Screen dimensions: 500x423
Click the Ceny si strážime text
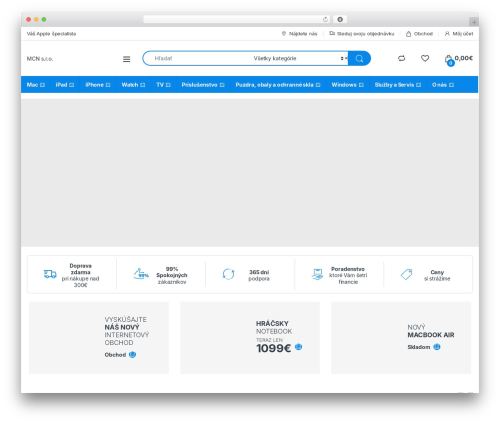point(437,275)
